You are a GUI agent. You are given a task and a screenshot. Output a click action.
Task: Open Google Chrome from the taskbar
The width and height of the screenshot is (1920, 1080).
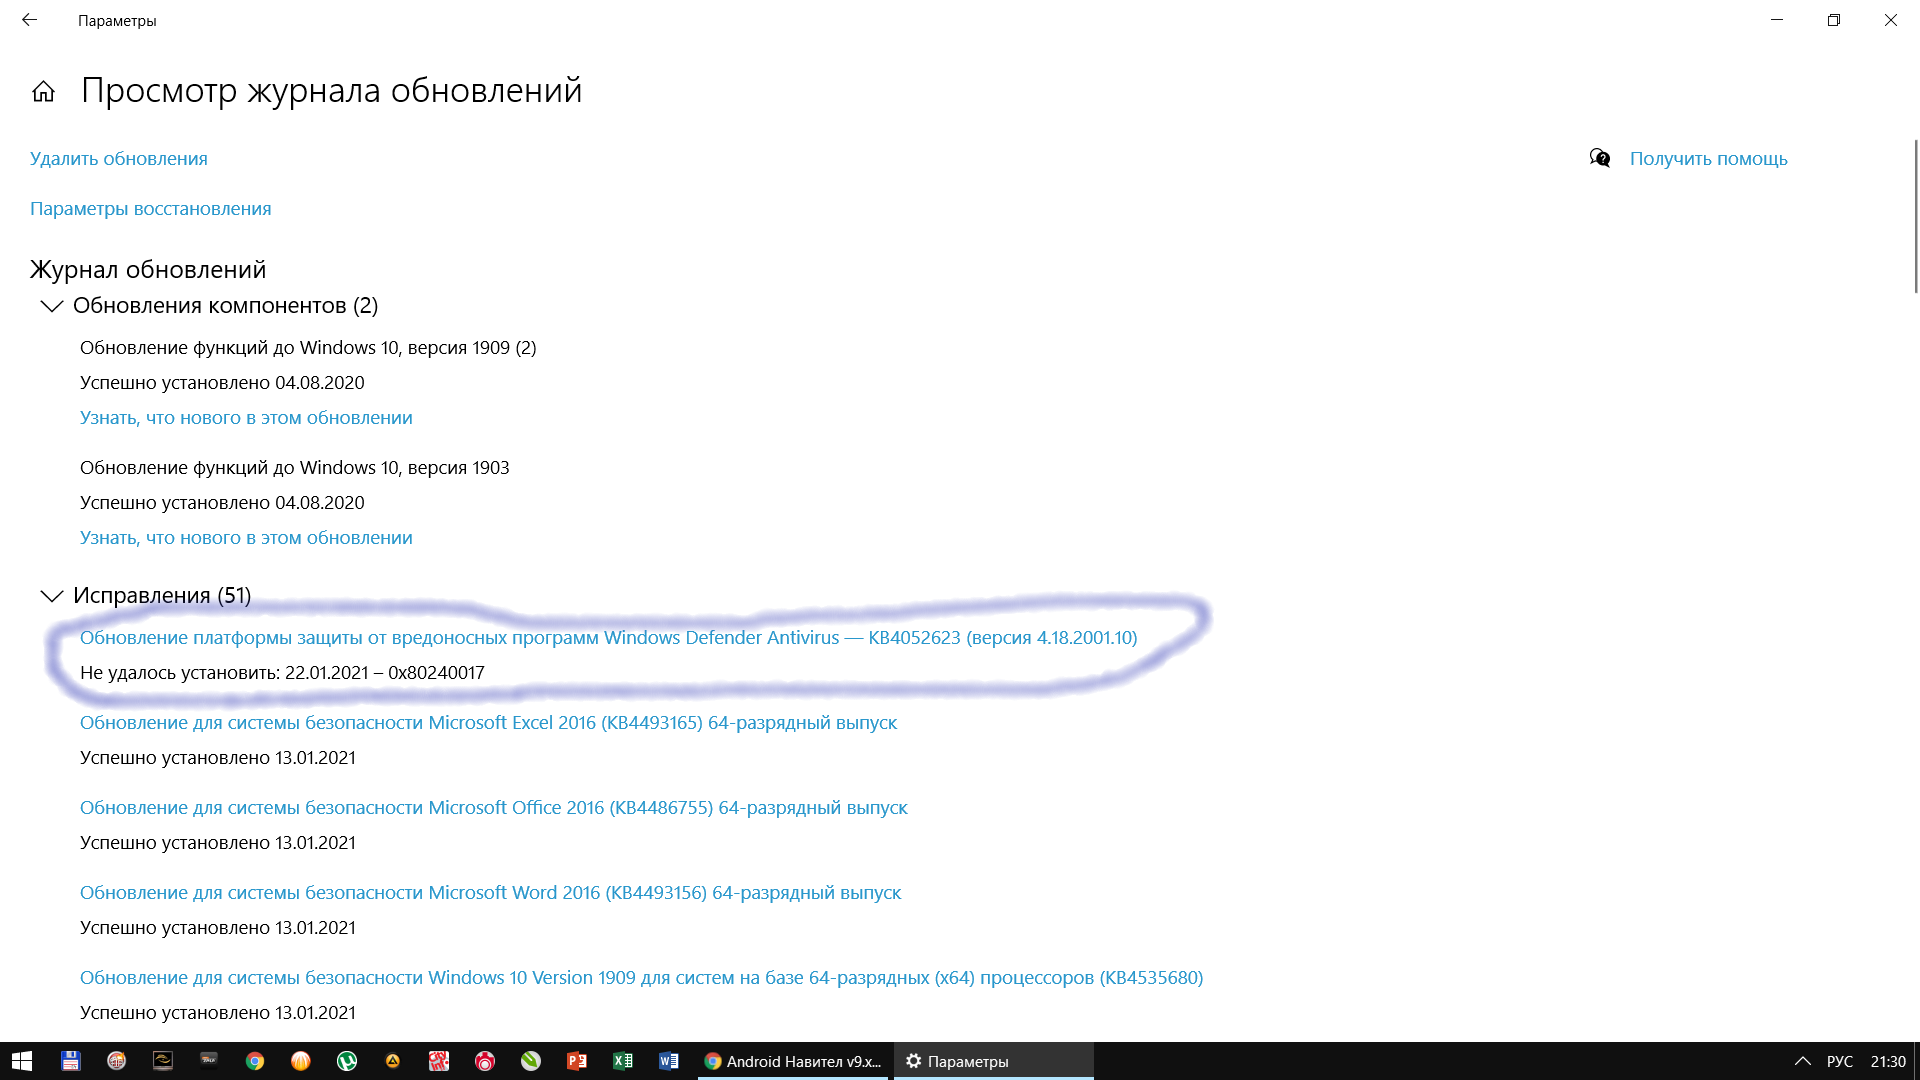[255, 1061]
